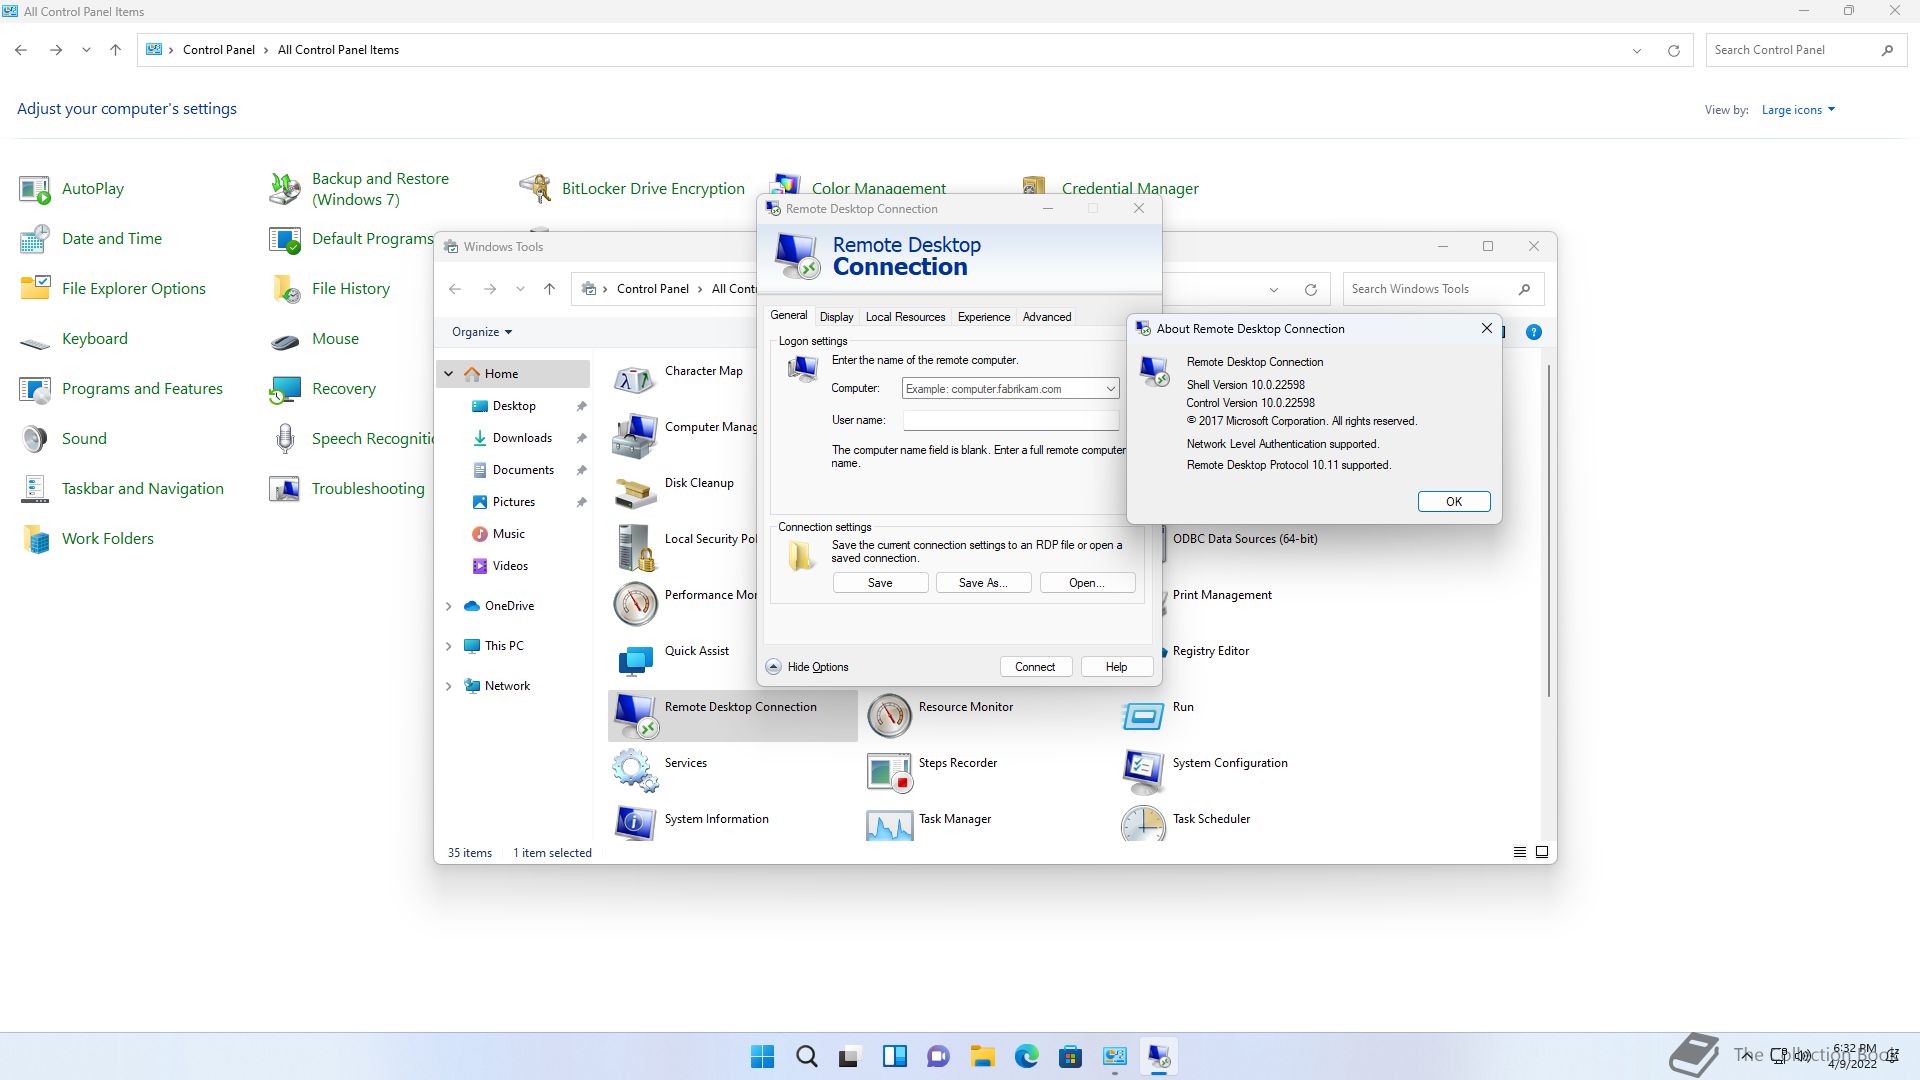The height and width of the screenshot is (1080, 1920).
Task: Click the Save connection settings button
Action: (x=880, y=583)
